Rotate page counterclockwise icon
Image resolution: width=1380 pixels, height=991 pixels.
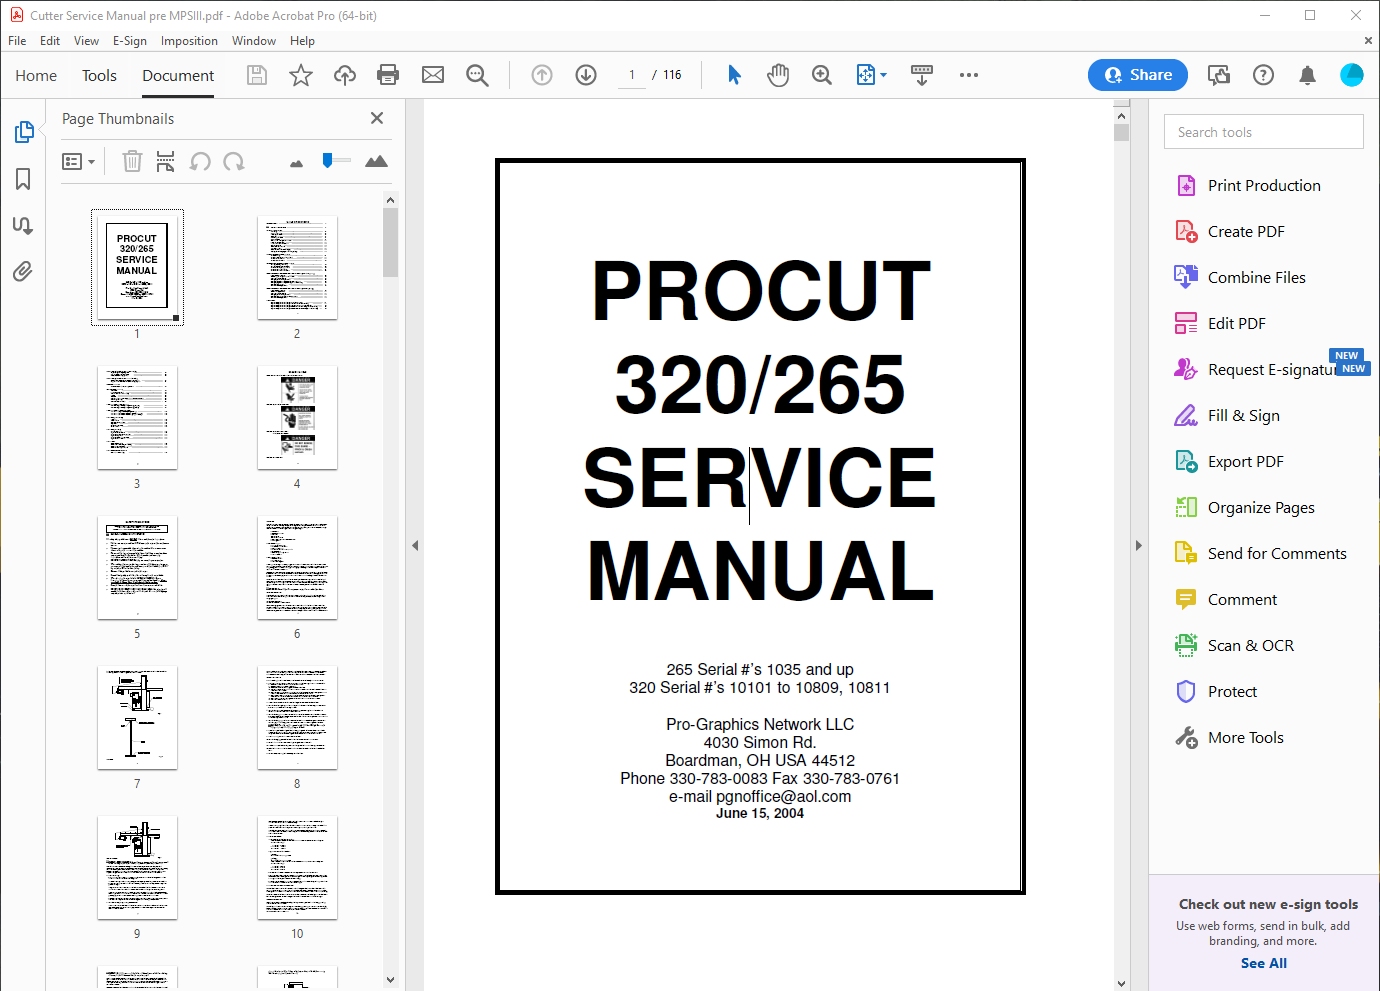coord(200,161)
